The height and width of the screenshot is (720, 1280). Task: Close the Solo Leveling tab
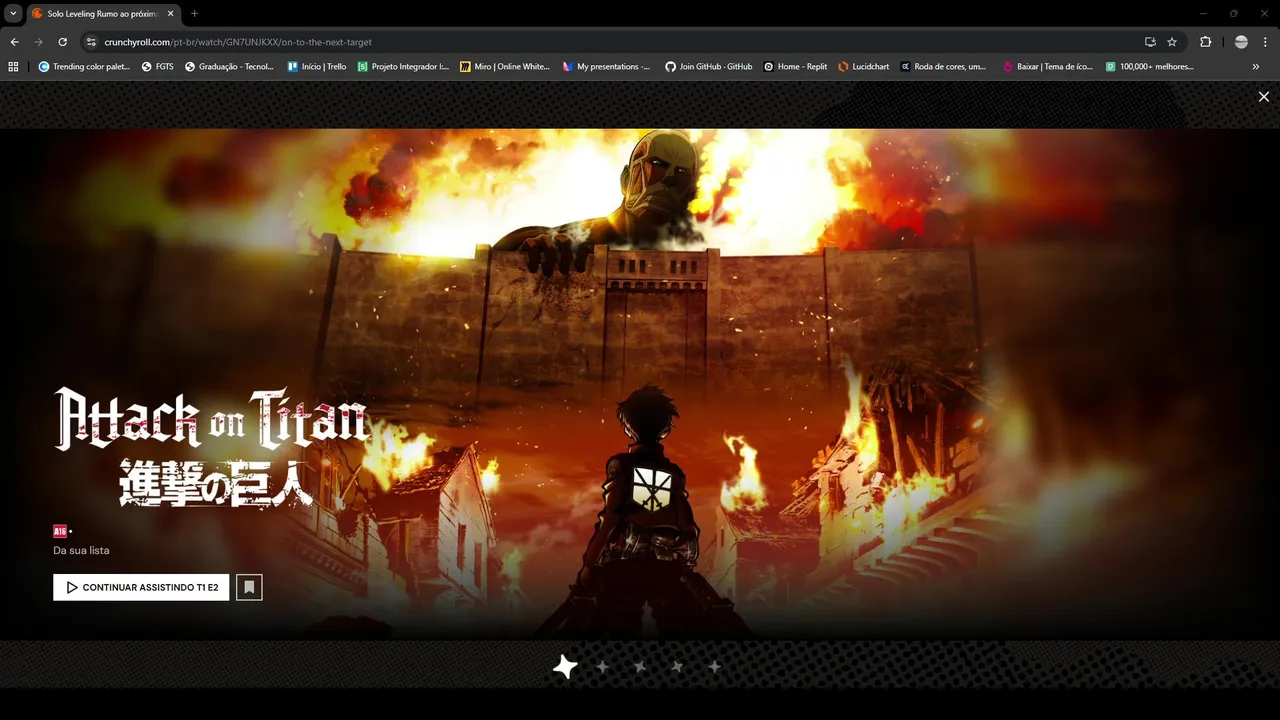pos(169,13)
